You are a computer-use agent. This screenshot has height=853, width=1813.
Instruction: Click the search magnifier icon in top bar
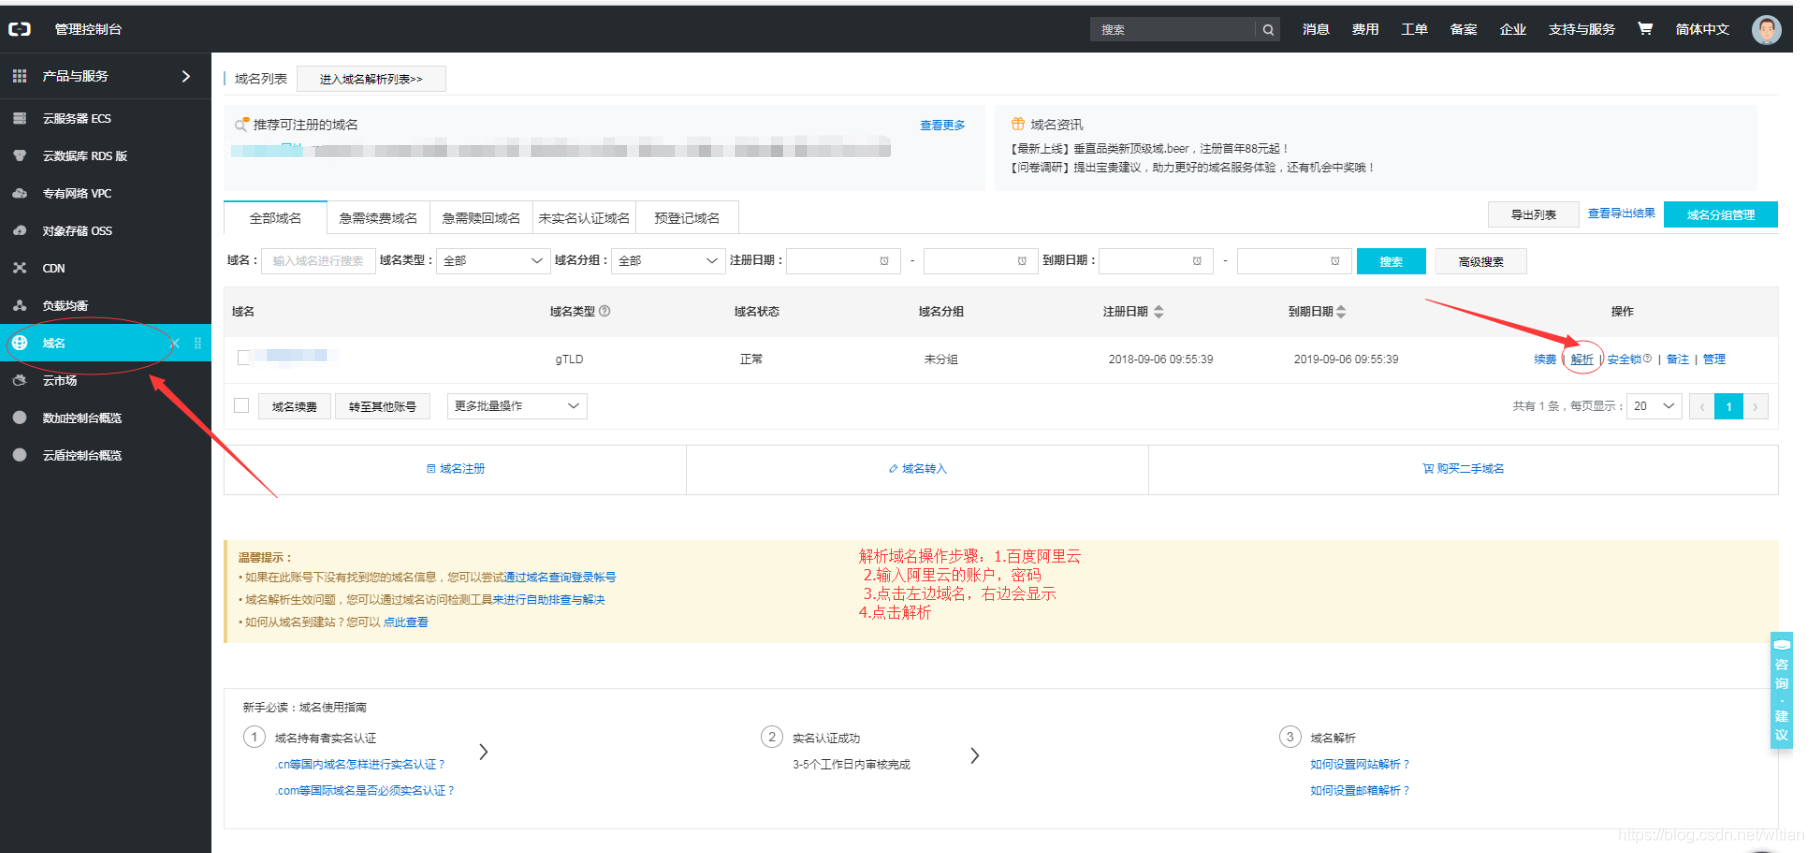[1268, 30]
